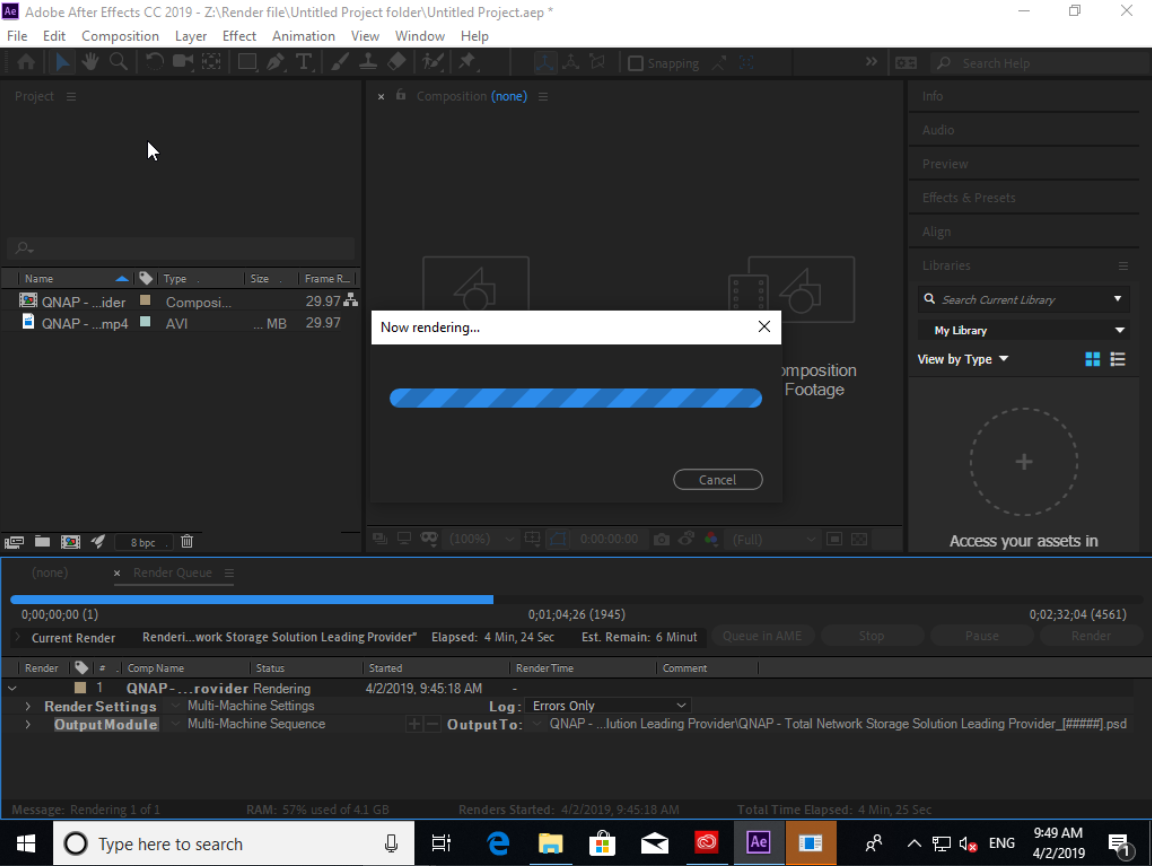1152x866 pixels.
Task: Launch Adobe Creative Cloud from taskbar
Action: point(706,843)
